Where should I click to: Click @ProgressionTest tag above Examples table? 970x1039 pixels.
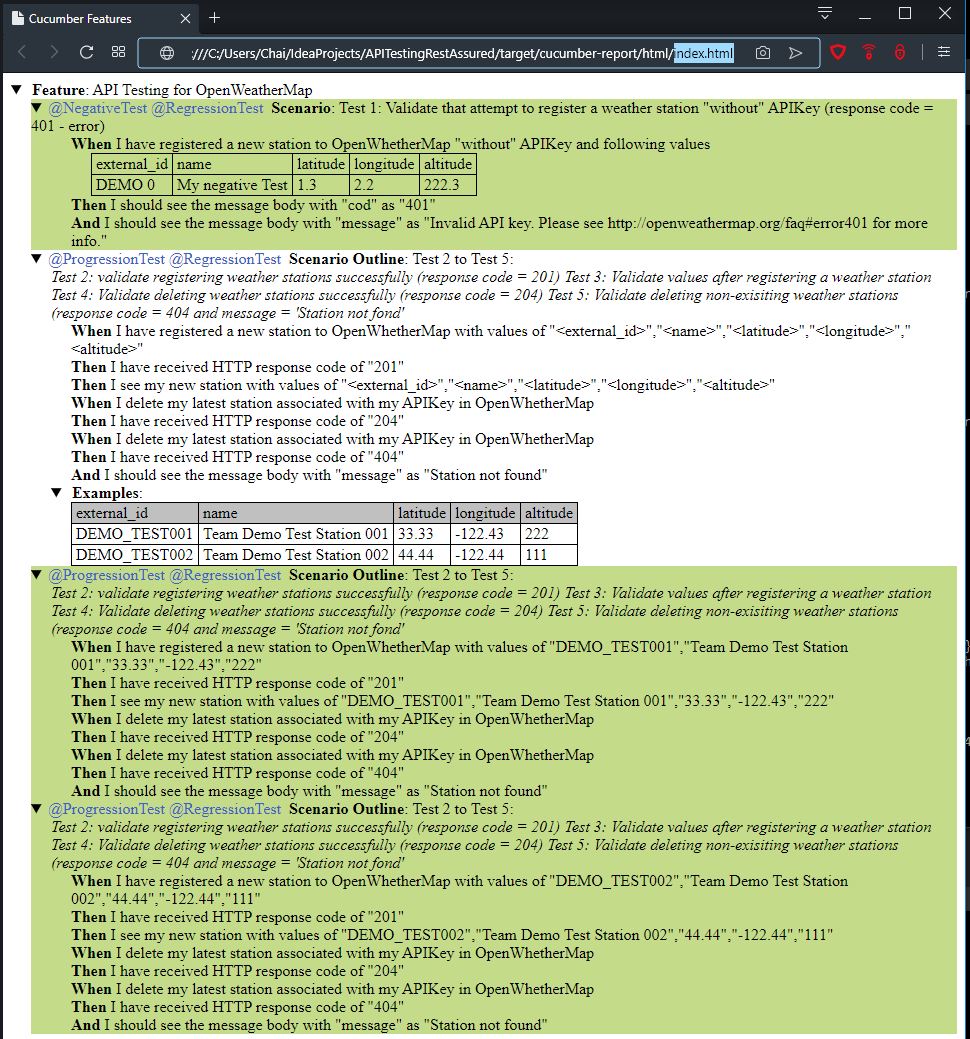[107, 259]
